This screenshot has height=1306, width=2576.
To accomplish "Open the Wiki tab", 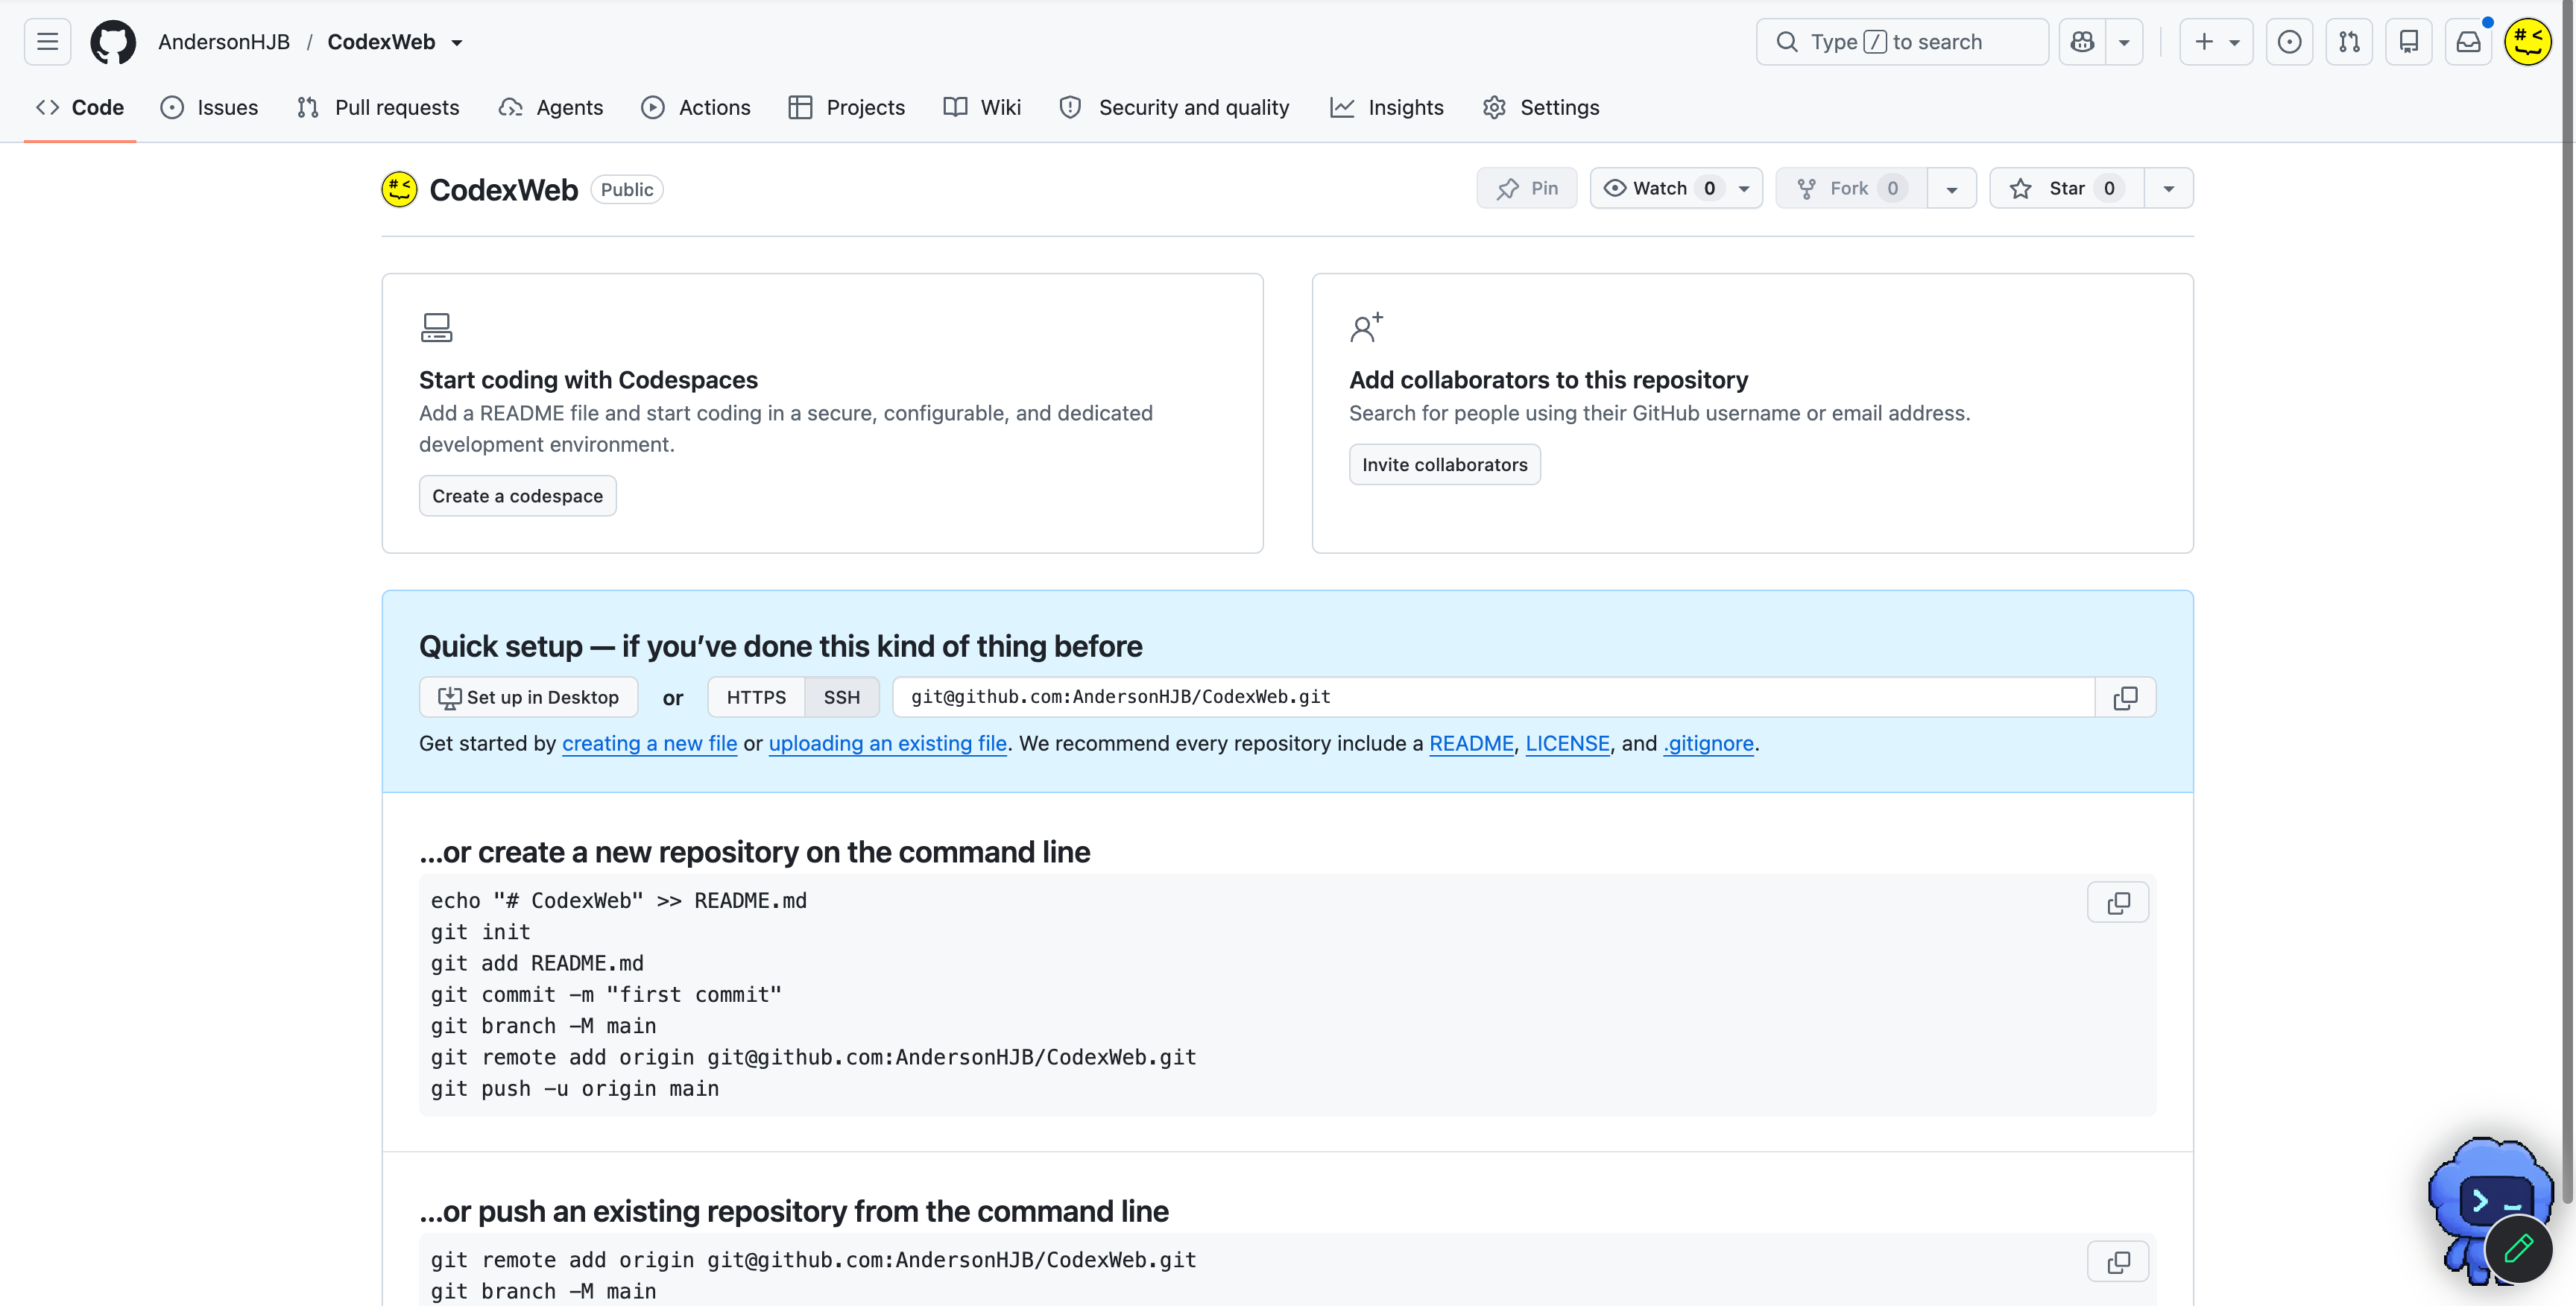I will coord(982,107).
